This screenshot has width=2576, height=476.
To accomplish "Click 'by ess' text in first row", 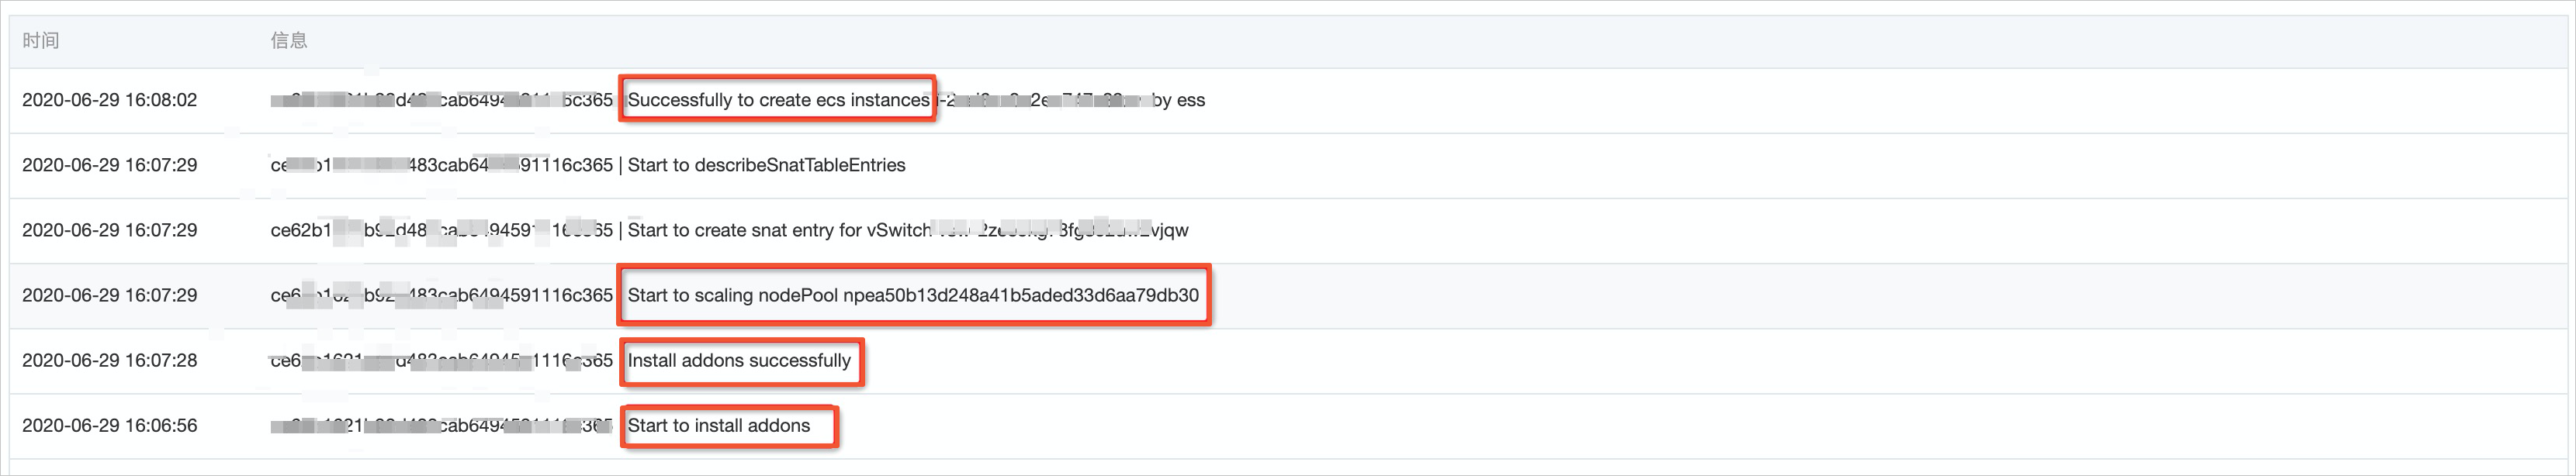I will coord(1178,100).
